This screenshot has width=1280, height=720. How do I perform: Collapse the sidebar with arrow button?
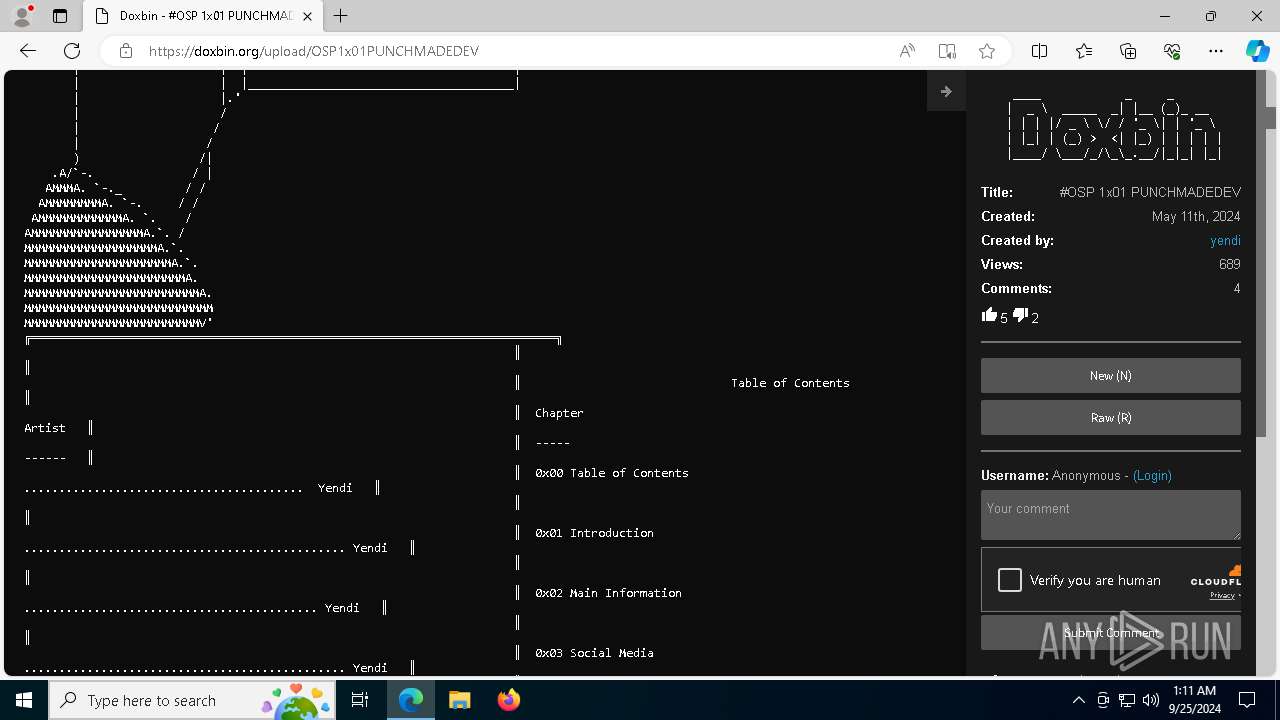(946, 91)
